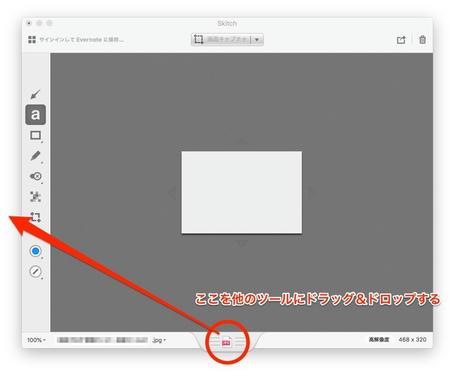
Task: Select the Arrow tool in Skitch
Action: coord(35,94)
